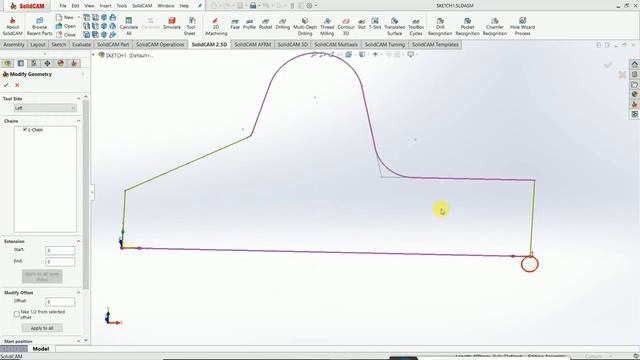Toggle the 1-Chain checkbox
The width and height of the screenshot is (640, 360).
(x=24, y=129)
